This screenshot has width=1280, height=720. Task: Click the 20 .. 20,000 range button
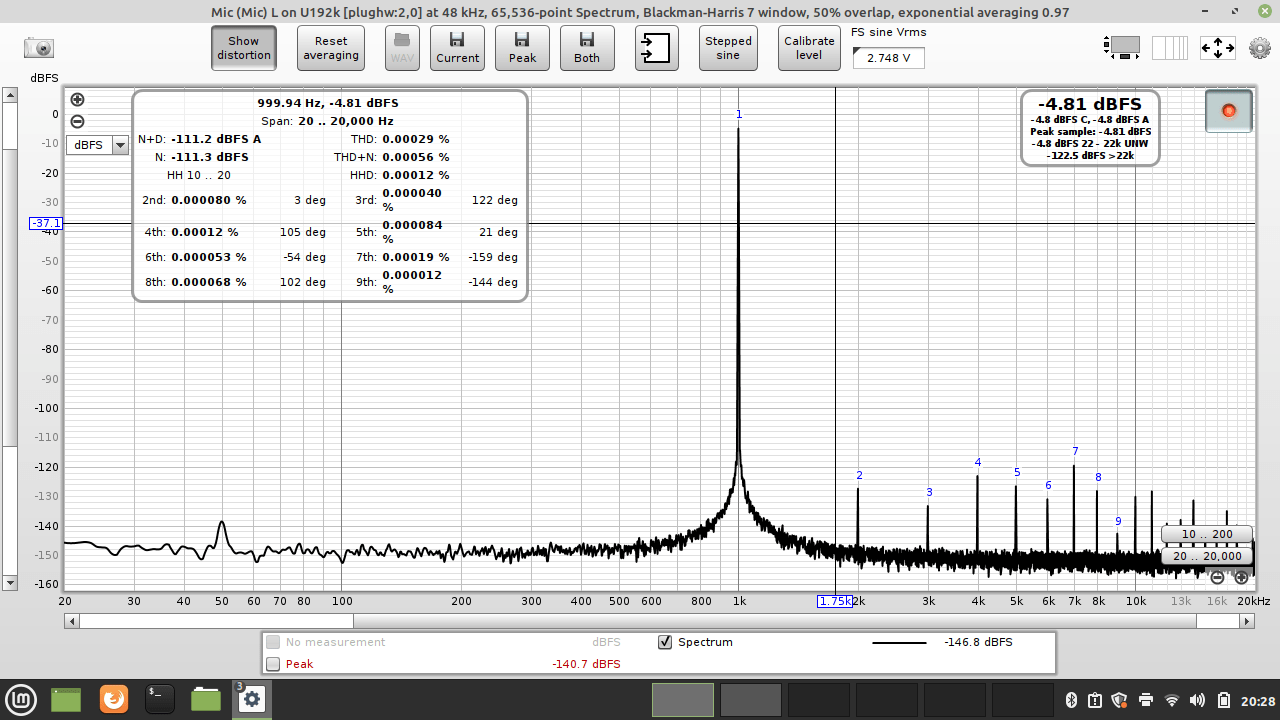[1206, 556]
